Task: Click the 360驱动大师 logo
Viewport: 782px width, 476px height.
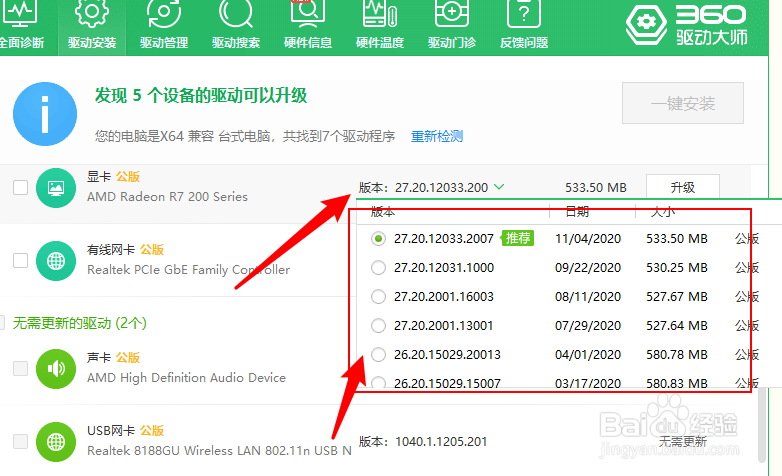Action: 687,25
